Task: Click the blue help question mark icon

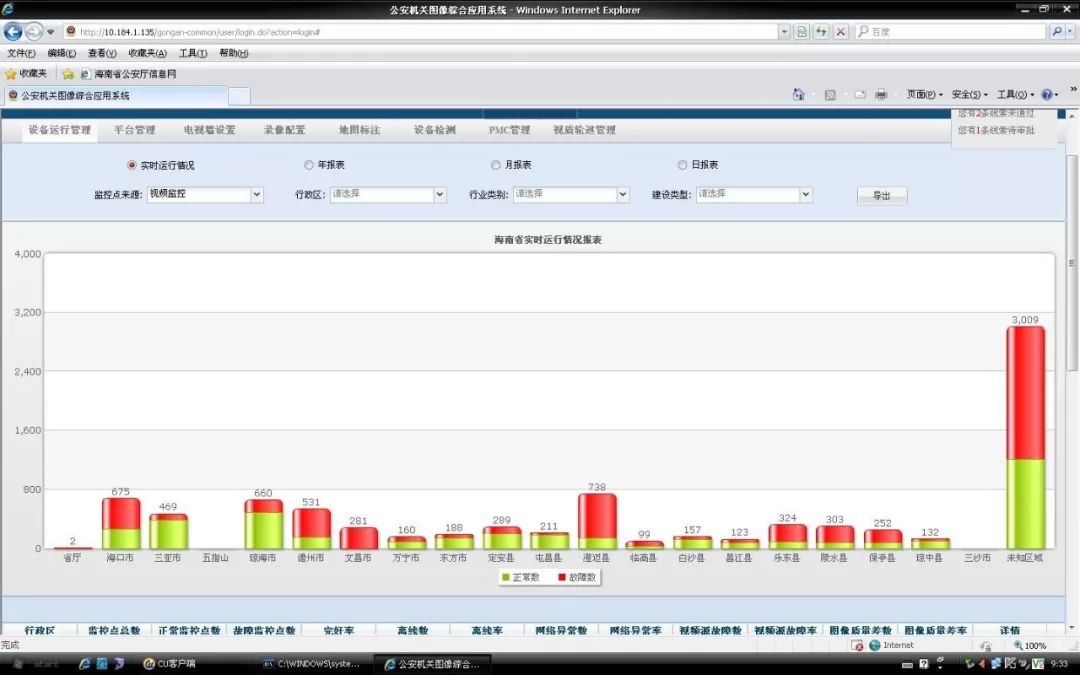Action: (x=1049, y=94)
